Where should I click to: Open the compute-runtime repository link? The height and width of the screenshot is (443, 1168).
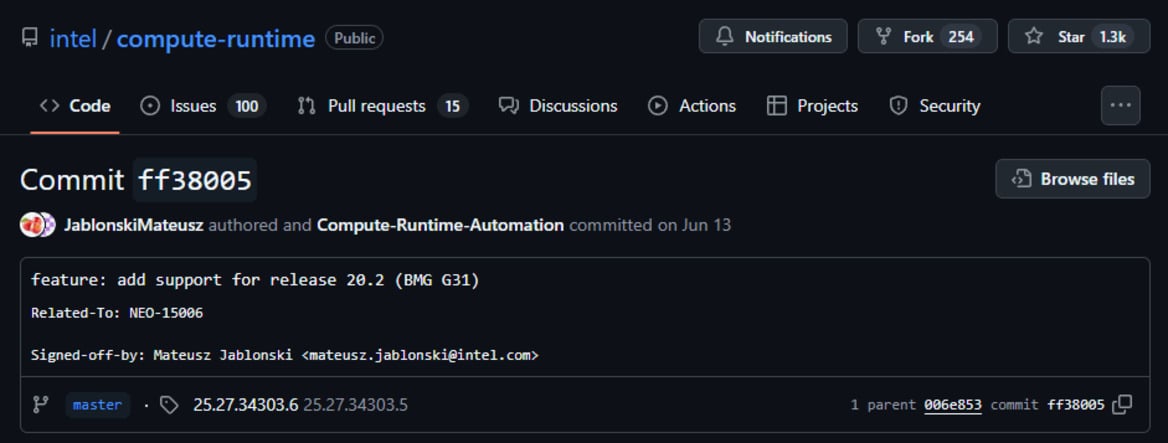click(215, 38)
